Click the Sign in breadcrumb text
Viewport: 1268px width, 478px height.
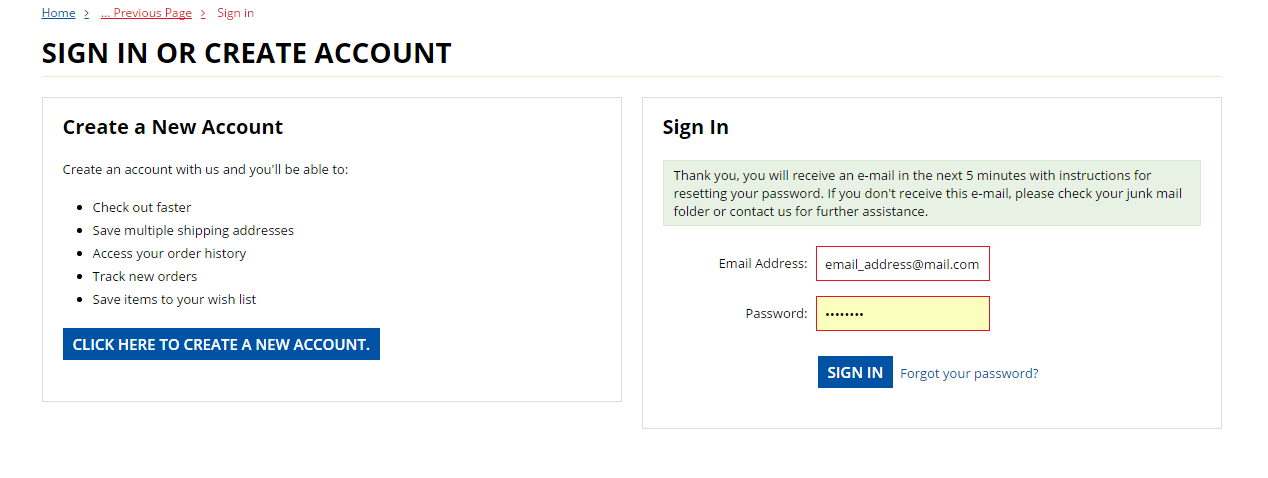235,13
